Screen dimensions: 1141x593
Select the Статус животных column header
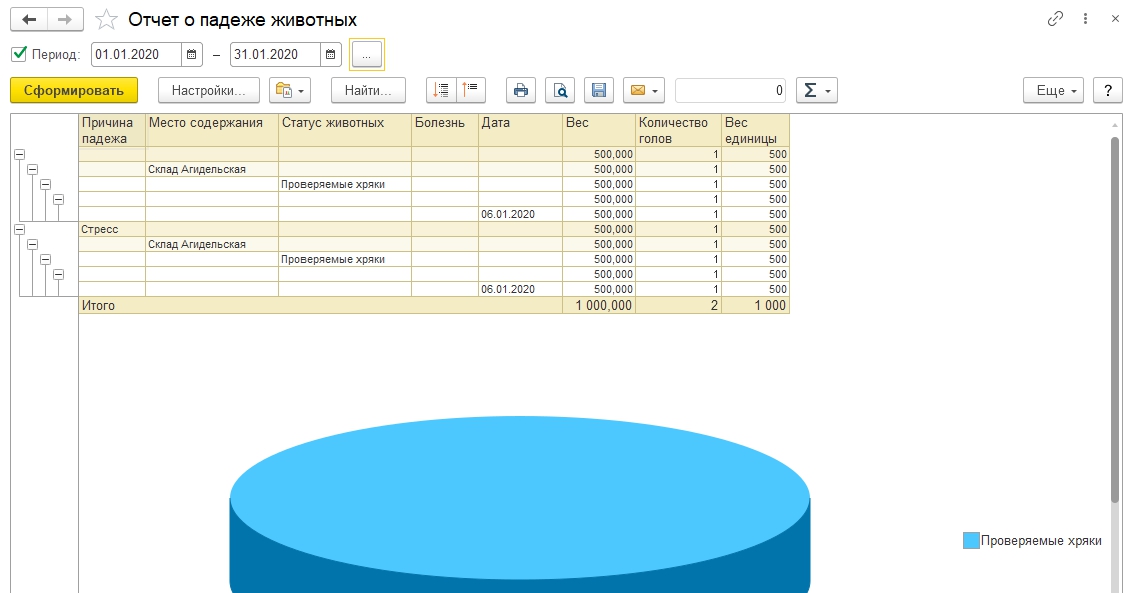(345, 130)
